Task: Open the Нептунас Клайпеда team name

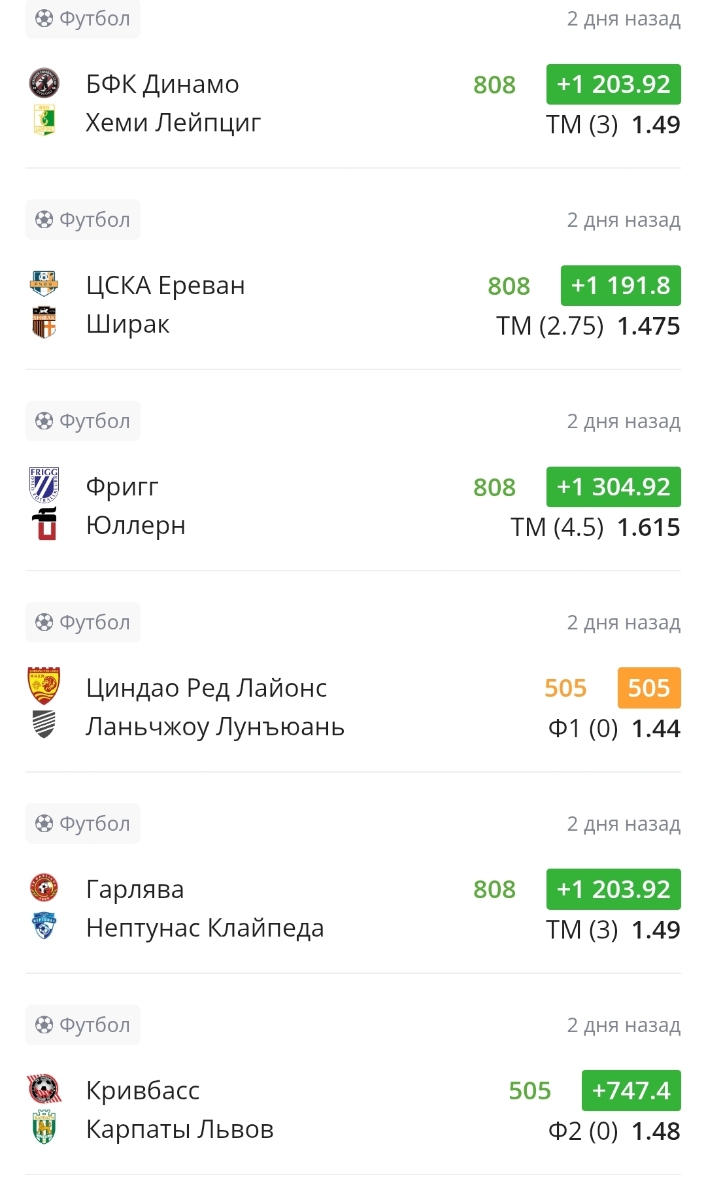Action: pos(205,928)
